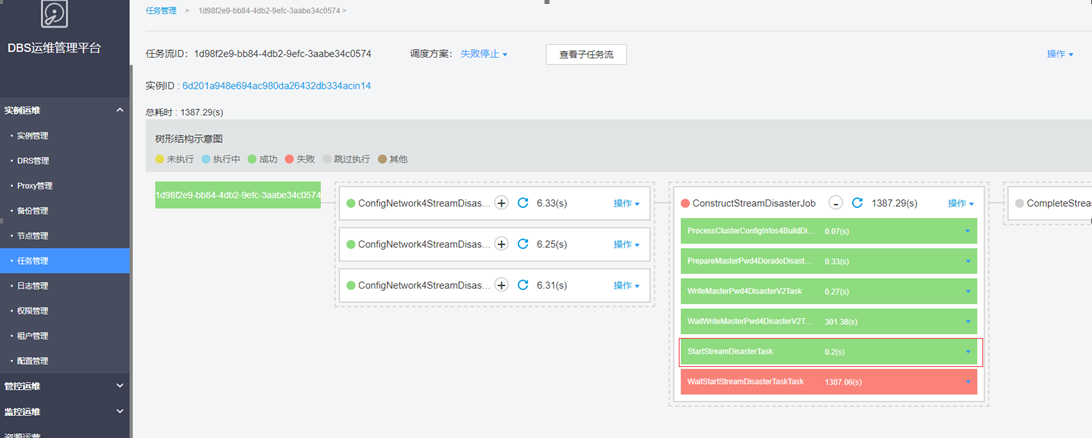Click the DBS platform disk logo icon

[54, 14]
